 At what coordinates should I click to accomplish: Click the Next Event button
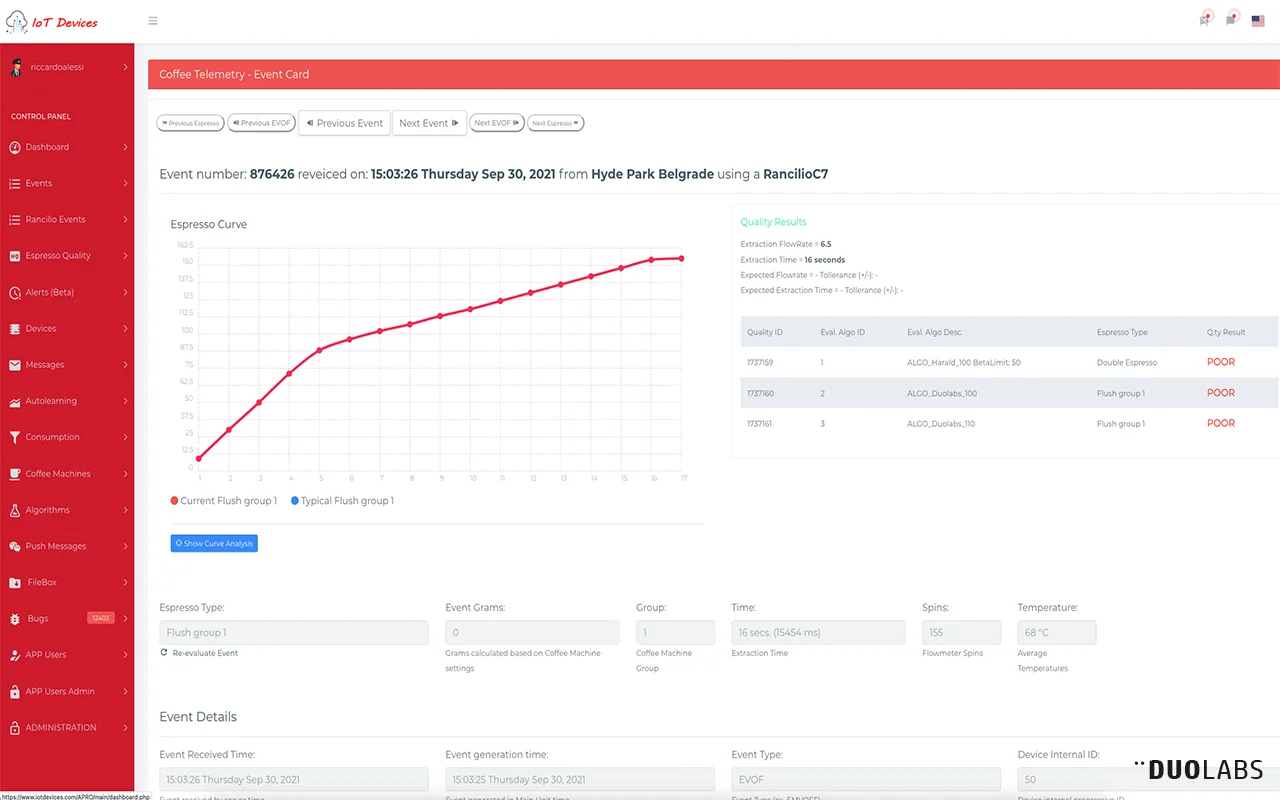coord(429,123)
